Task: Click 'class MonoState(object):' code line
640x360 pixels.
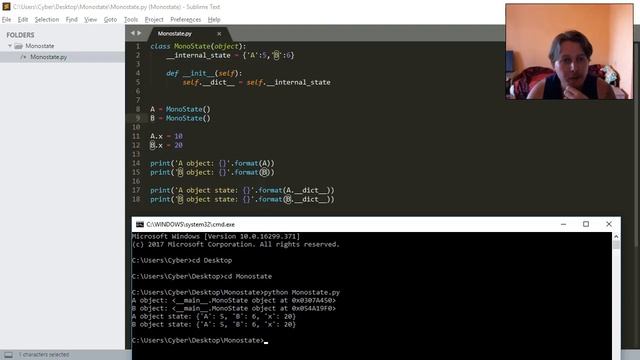Action: [198, 46]
